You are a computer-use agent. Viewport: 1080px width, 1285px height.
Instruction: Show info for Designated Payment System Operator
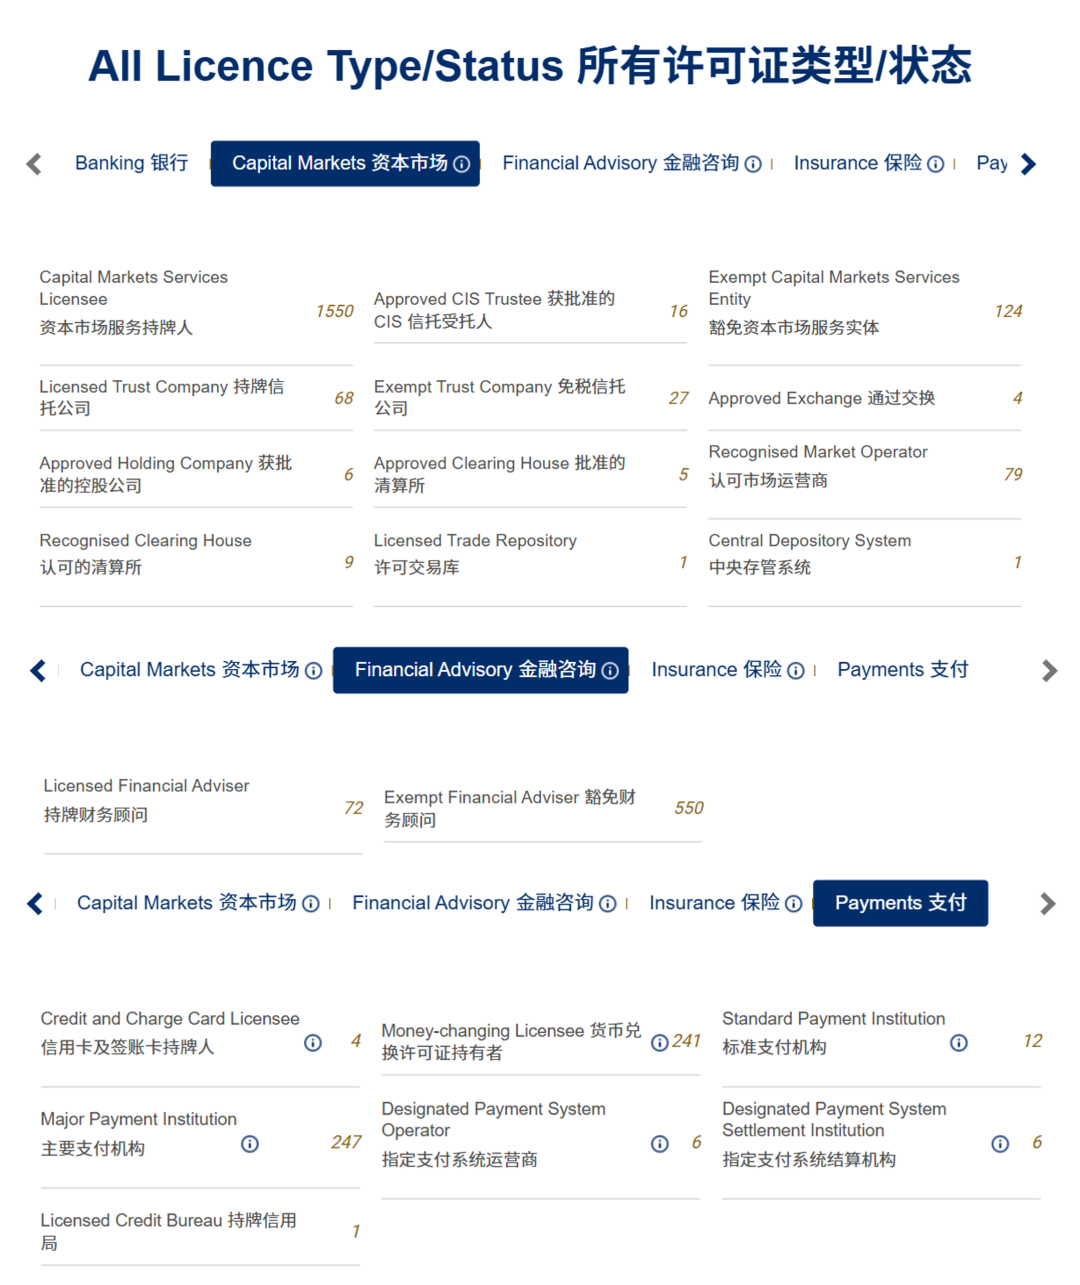(x=660, y=1144)
